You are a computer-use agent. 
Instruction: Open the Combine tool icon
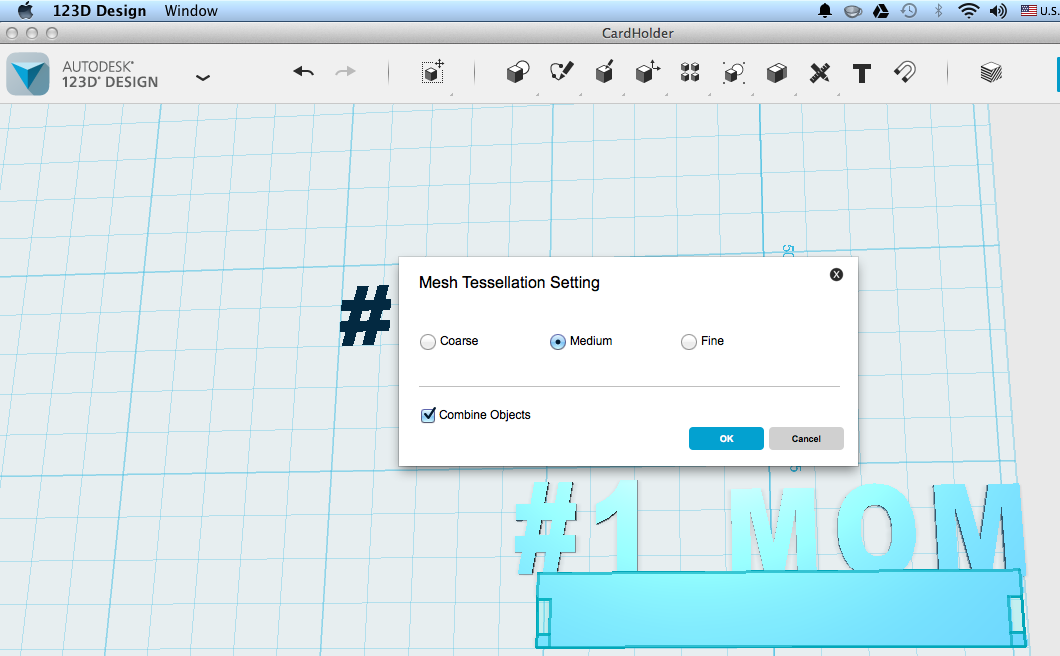[x=777, y=72]
